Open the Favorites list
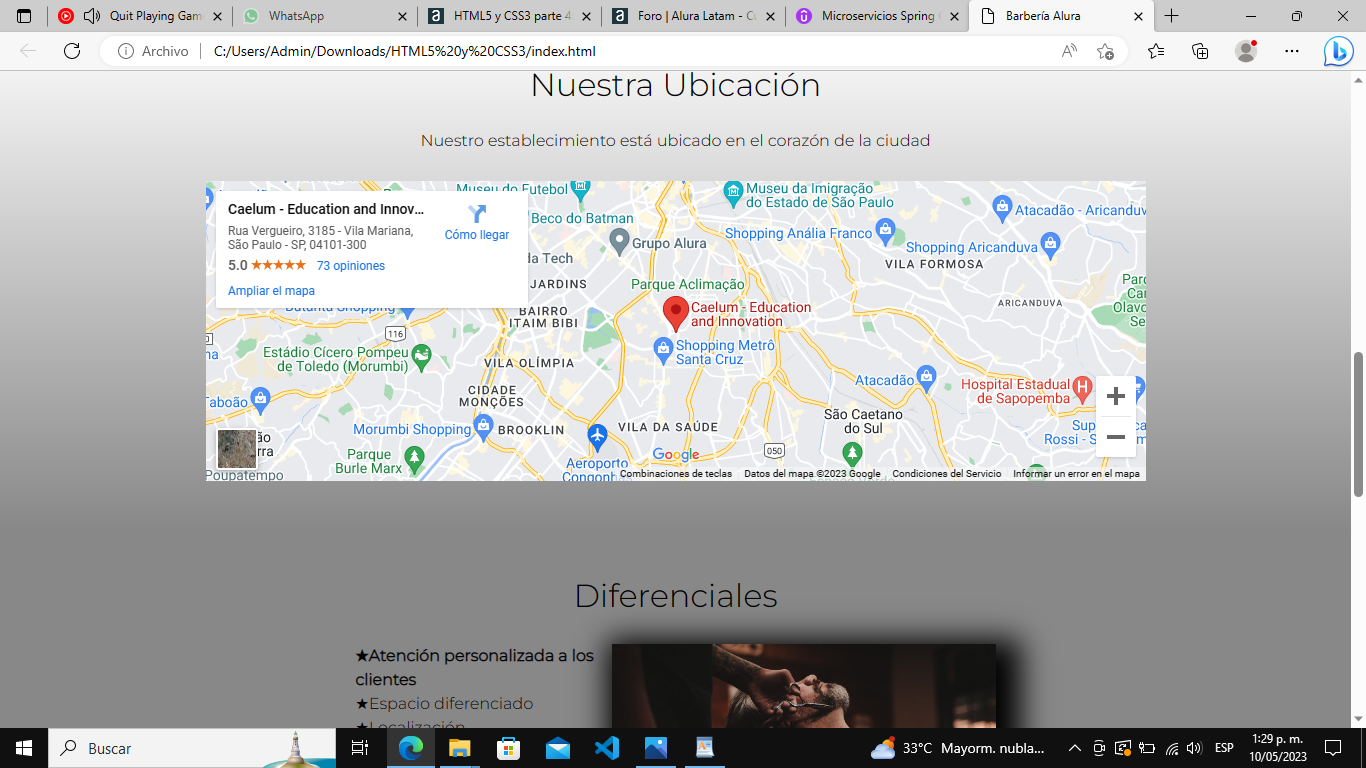The width and height of the screenshot is (1366, 768). tap(1156, 51)
